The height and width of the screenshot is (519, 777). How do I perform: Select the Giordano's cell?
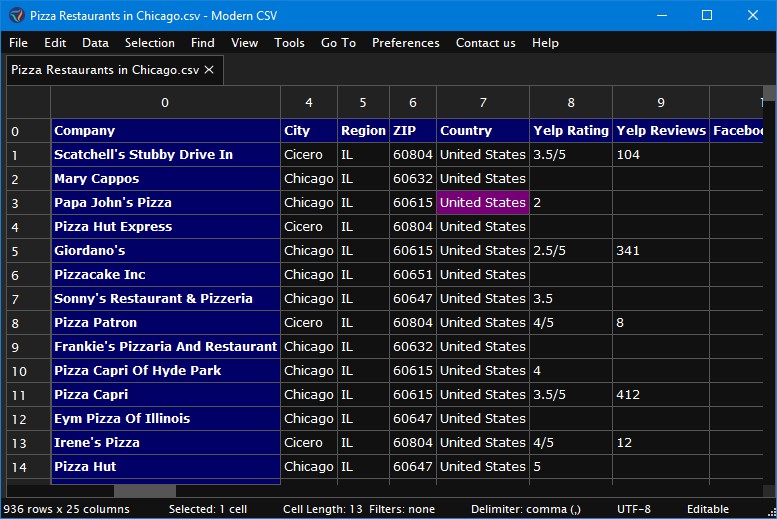[166, 251]
